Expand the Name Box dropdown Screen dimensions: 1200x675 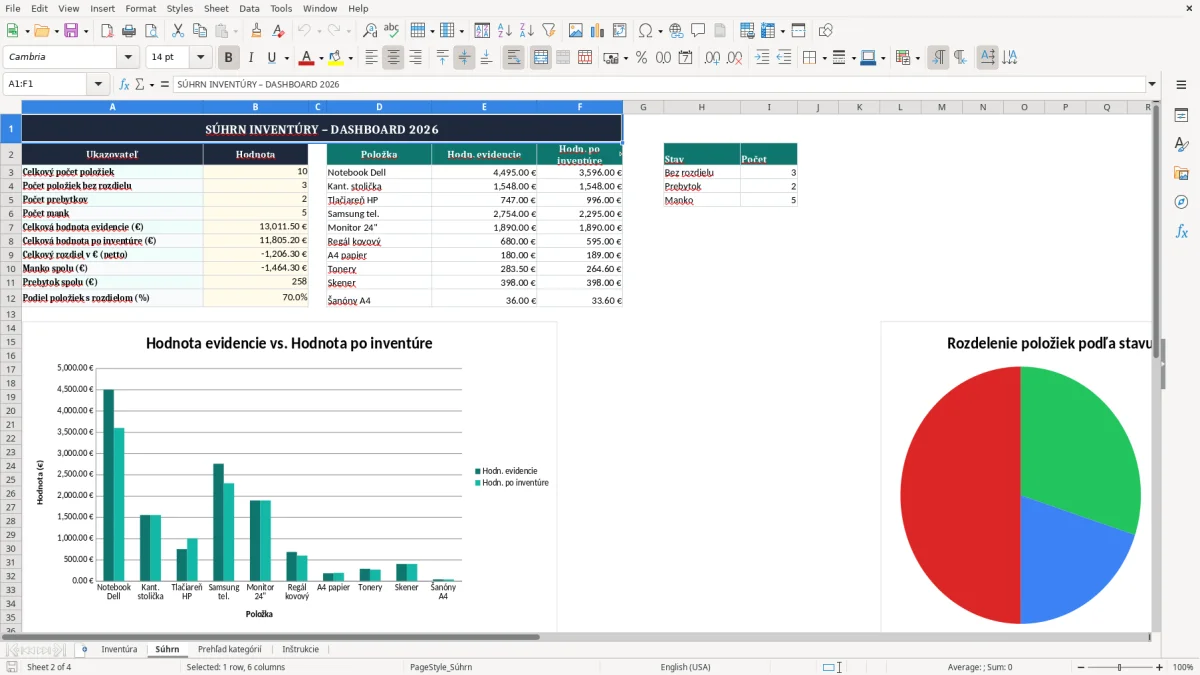tap(98, 84)
